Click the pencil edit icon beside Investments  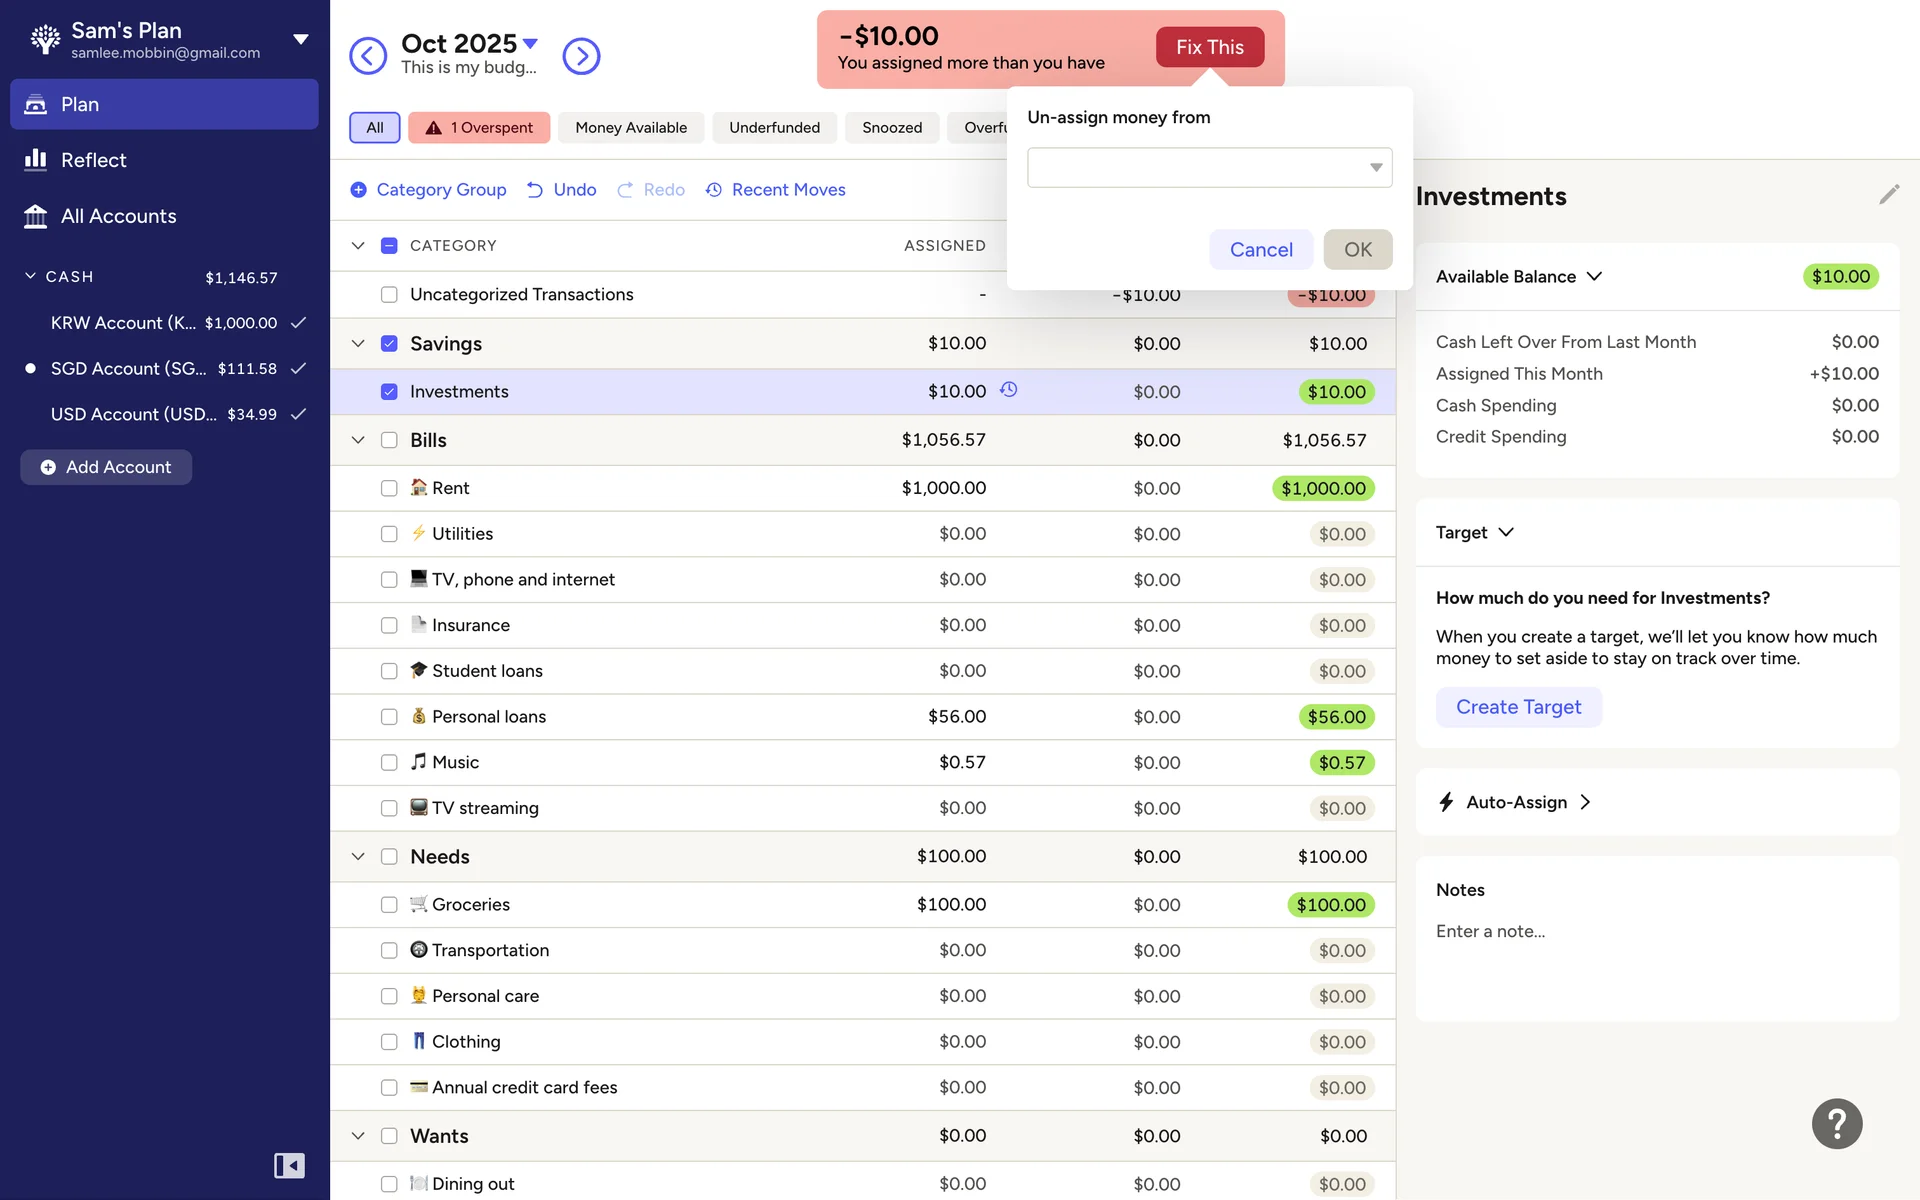(1888, 195)
